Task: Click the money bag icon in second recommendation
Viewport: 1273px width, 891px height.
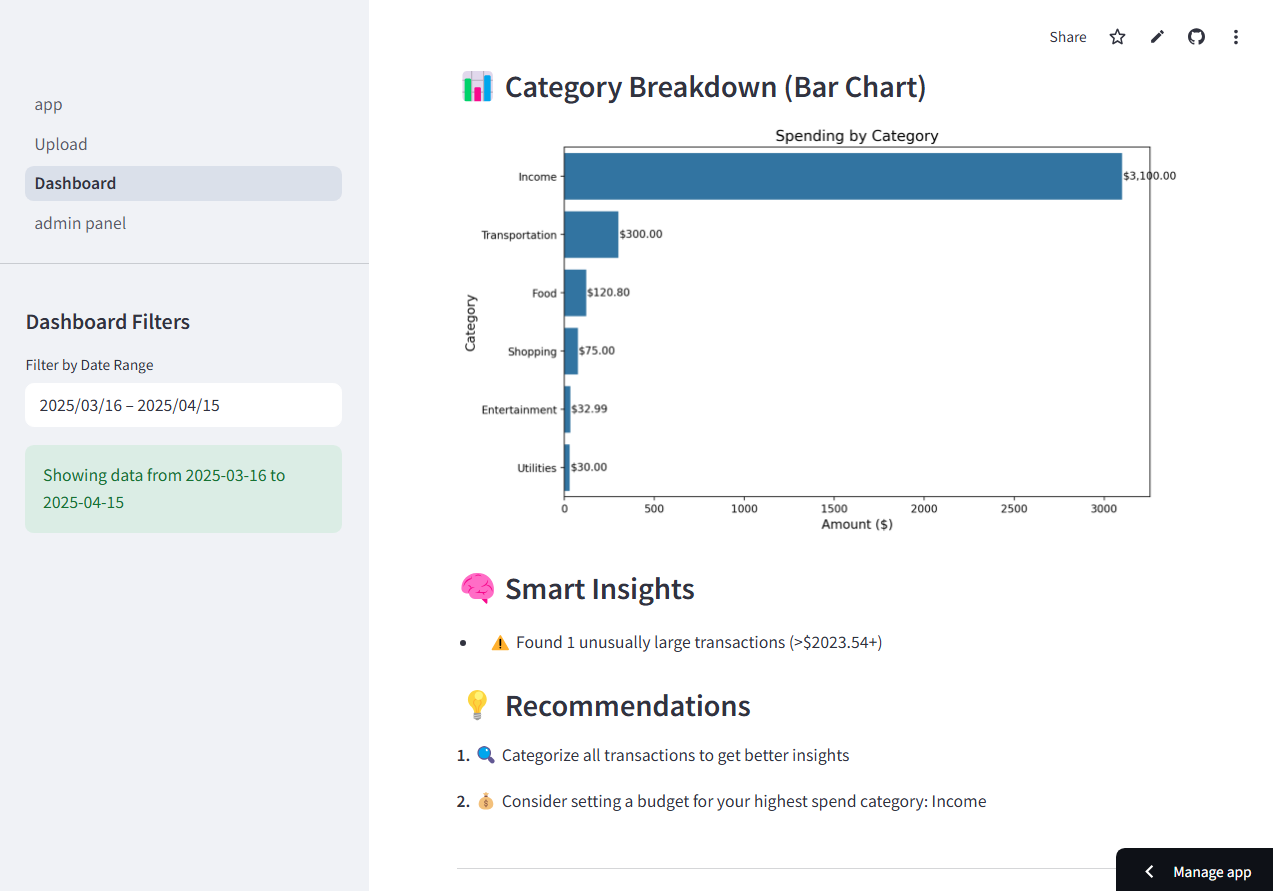Action: (x=486, y=800)
